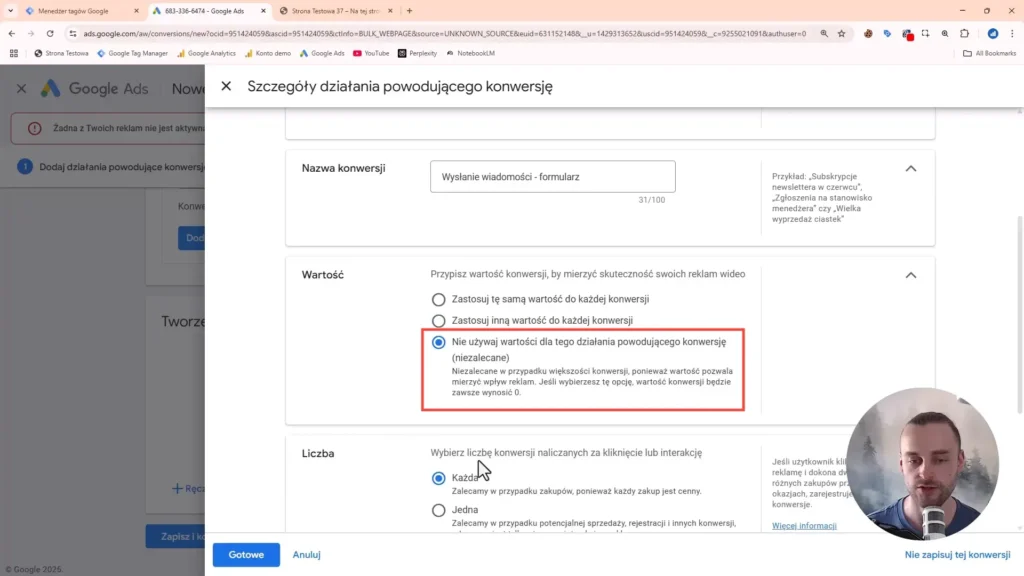Open NotebookLM bookmark

470,54
